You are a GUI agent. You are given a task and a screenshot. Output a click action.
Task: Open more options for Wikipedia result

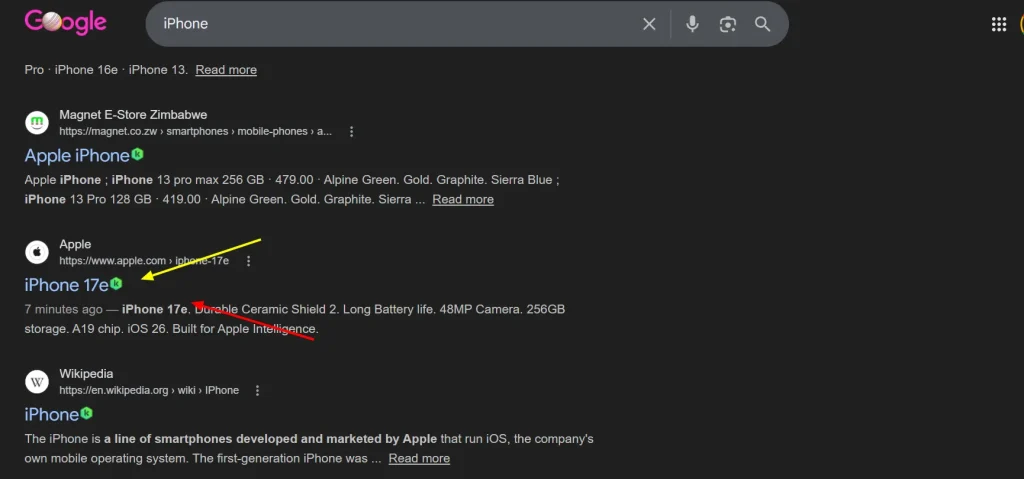(x=258, y=390)
